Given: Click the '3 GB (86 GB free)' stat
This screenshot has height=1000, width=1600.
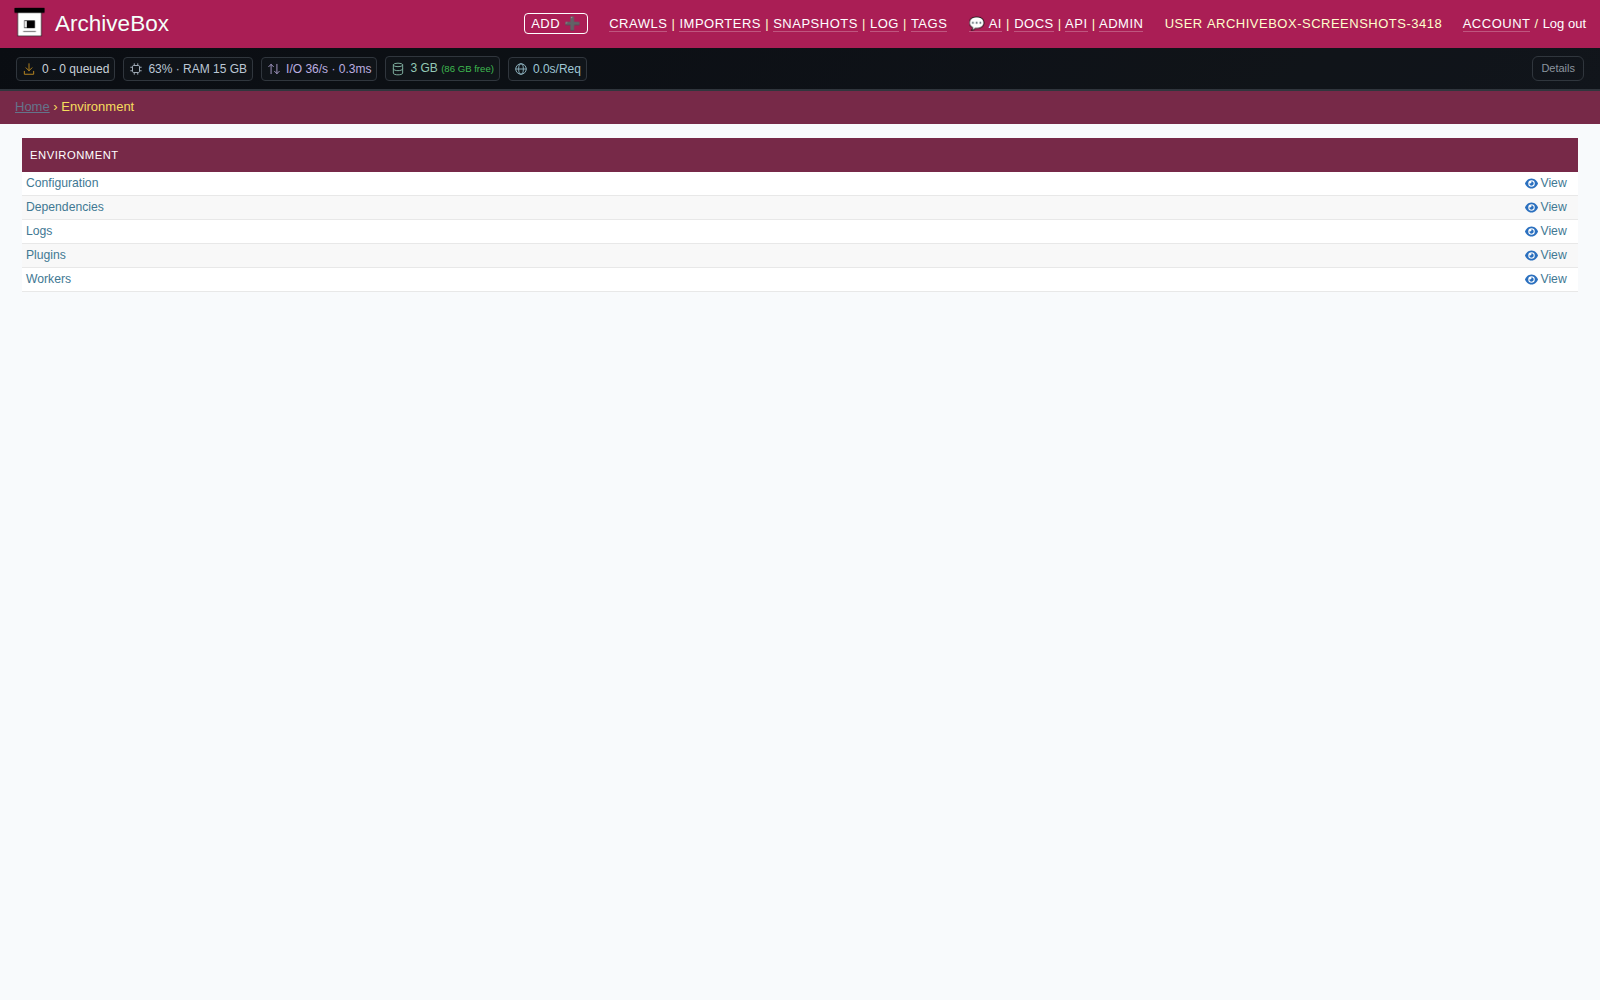Looking at the screenshot, I should coord(442,69).
